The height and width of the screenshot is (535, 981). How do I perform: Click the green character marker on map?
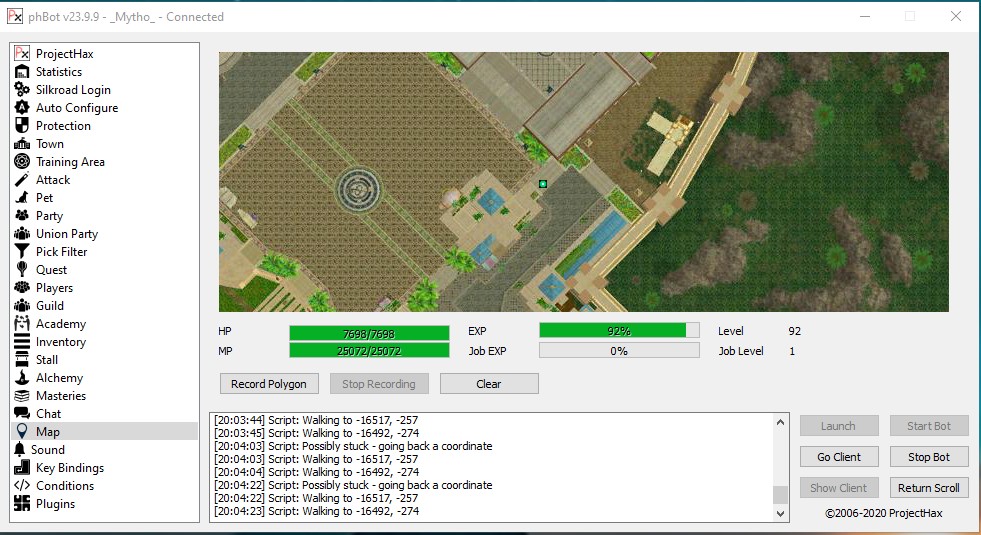[x=543, y=184]
